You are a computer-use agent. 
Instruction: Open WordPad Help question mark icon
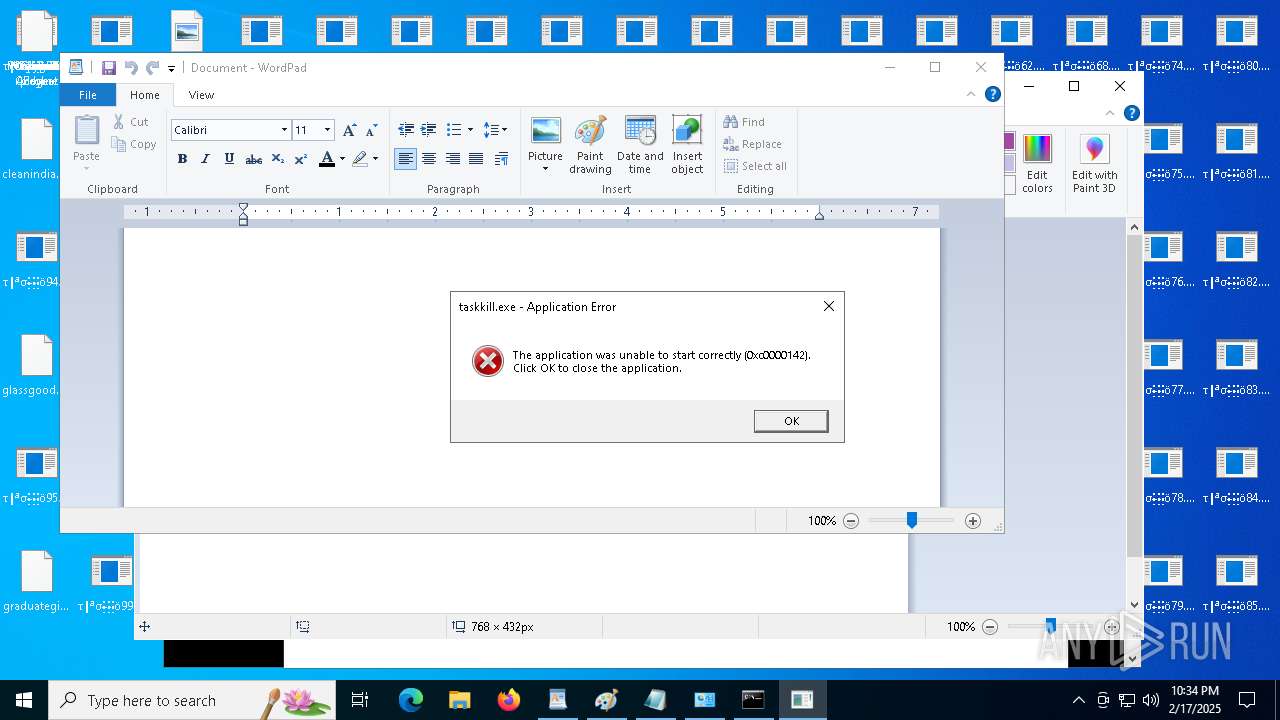[x=992, y=94]
